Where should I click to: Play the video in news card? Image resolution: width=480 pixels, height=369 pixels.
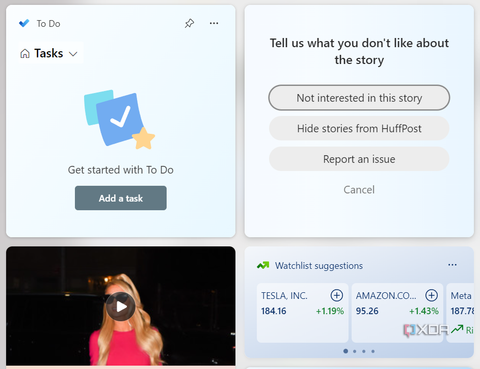click(121, 306)
